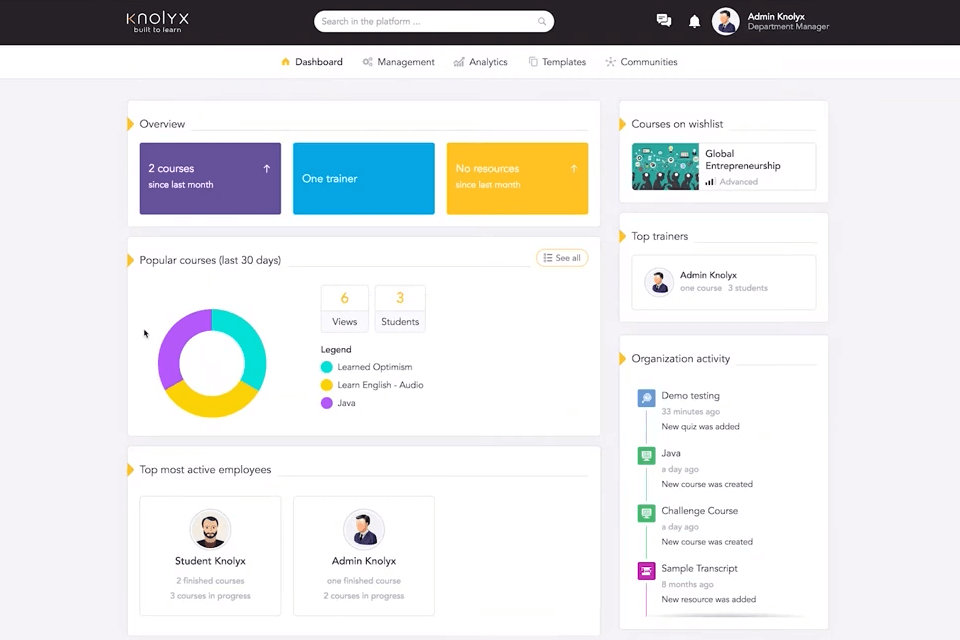
Task: Click the Java course activity icon
Action: tap(647, 456)
